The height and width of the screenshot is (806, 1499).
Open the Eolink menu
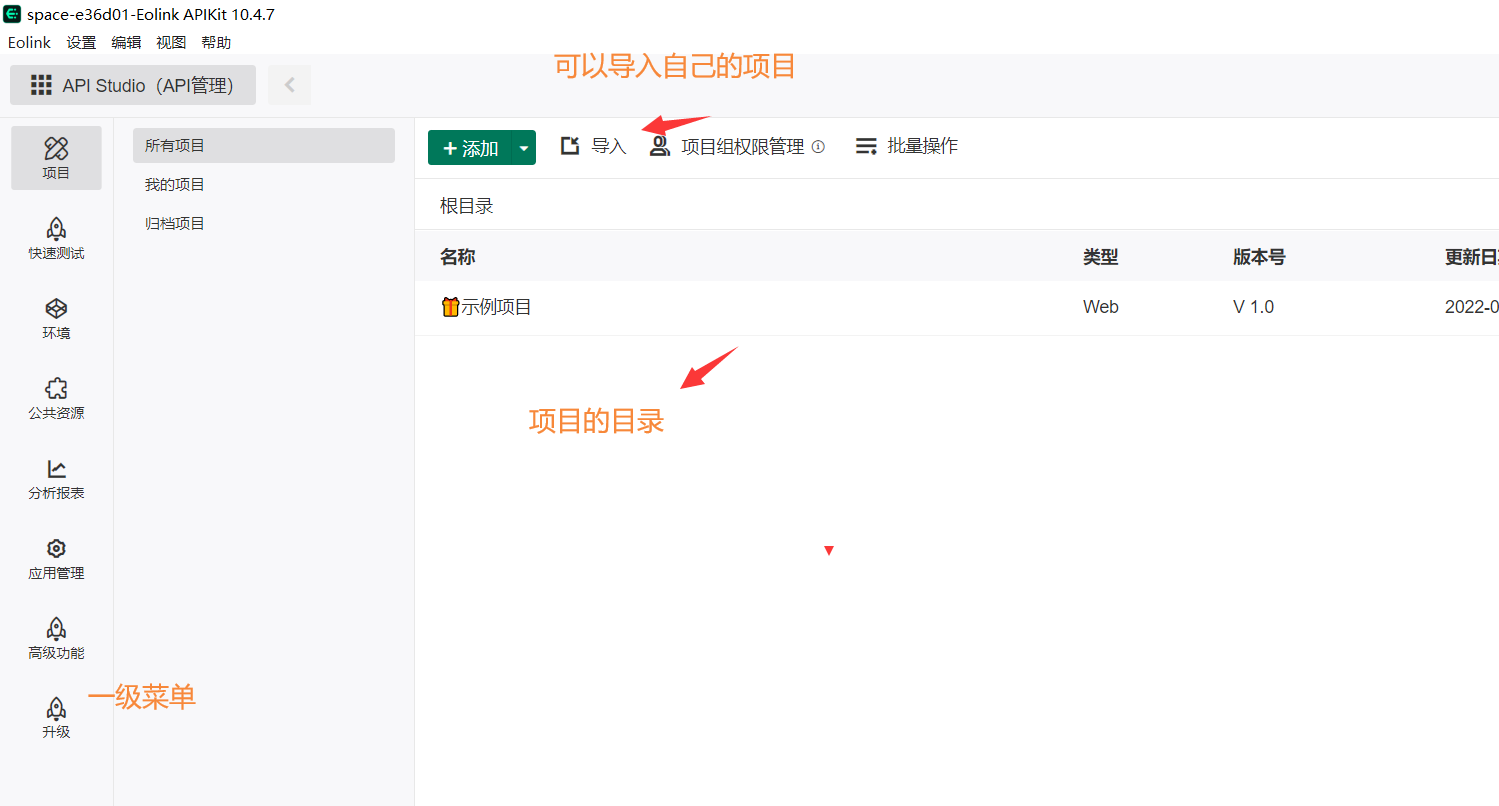tap(29, 42)
